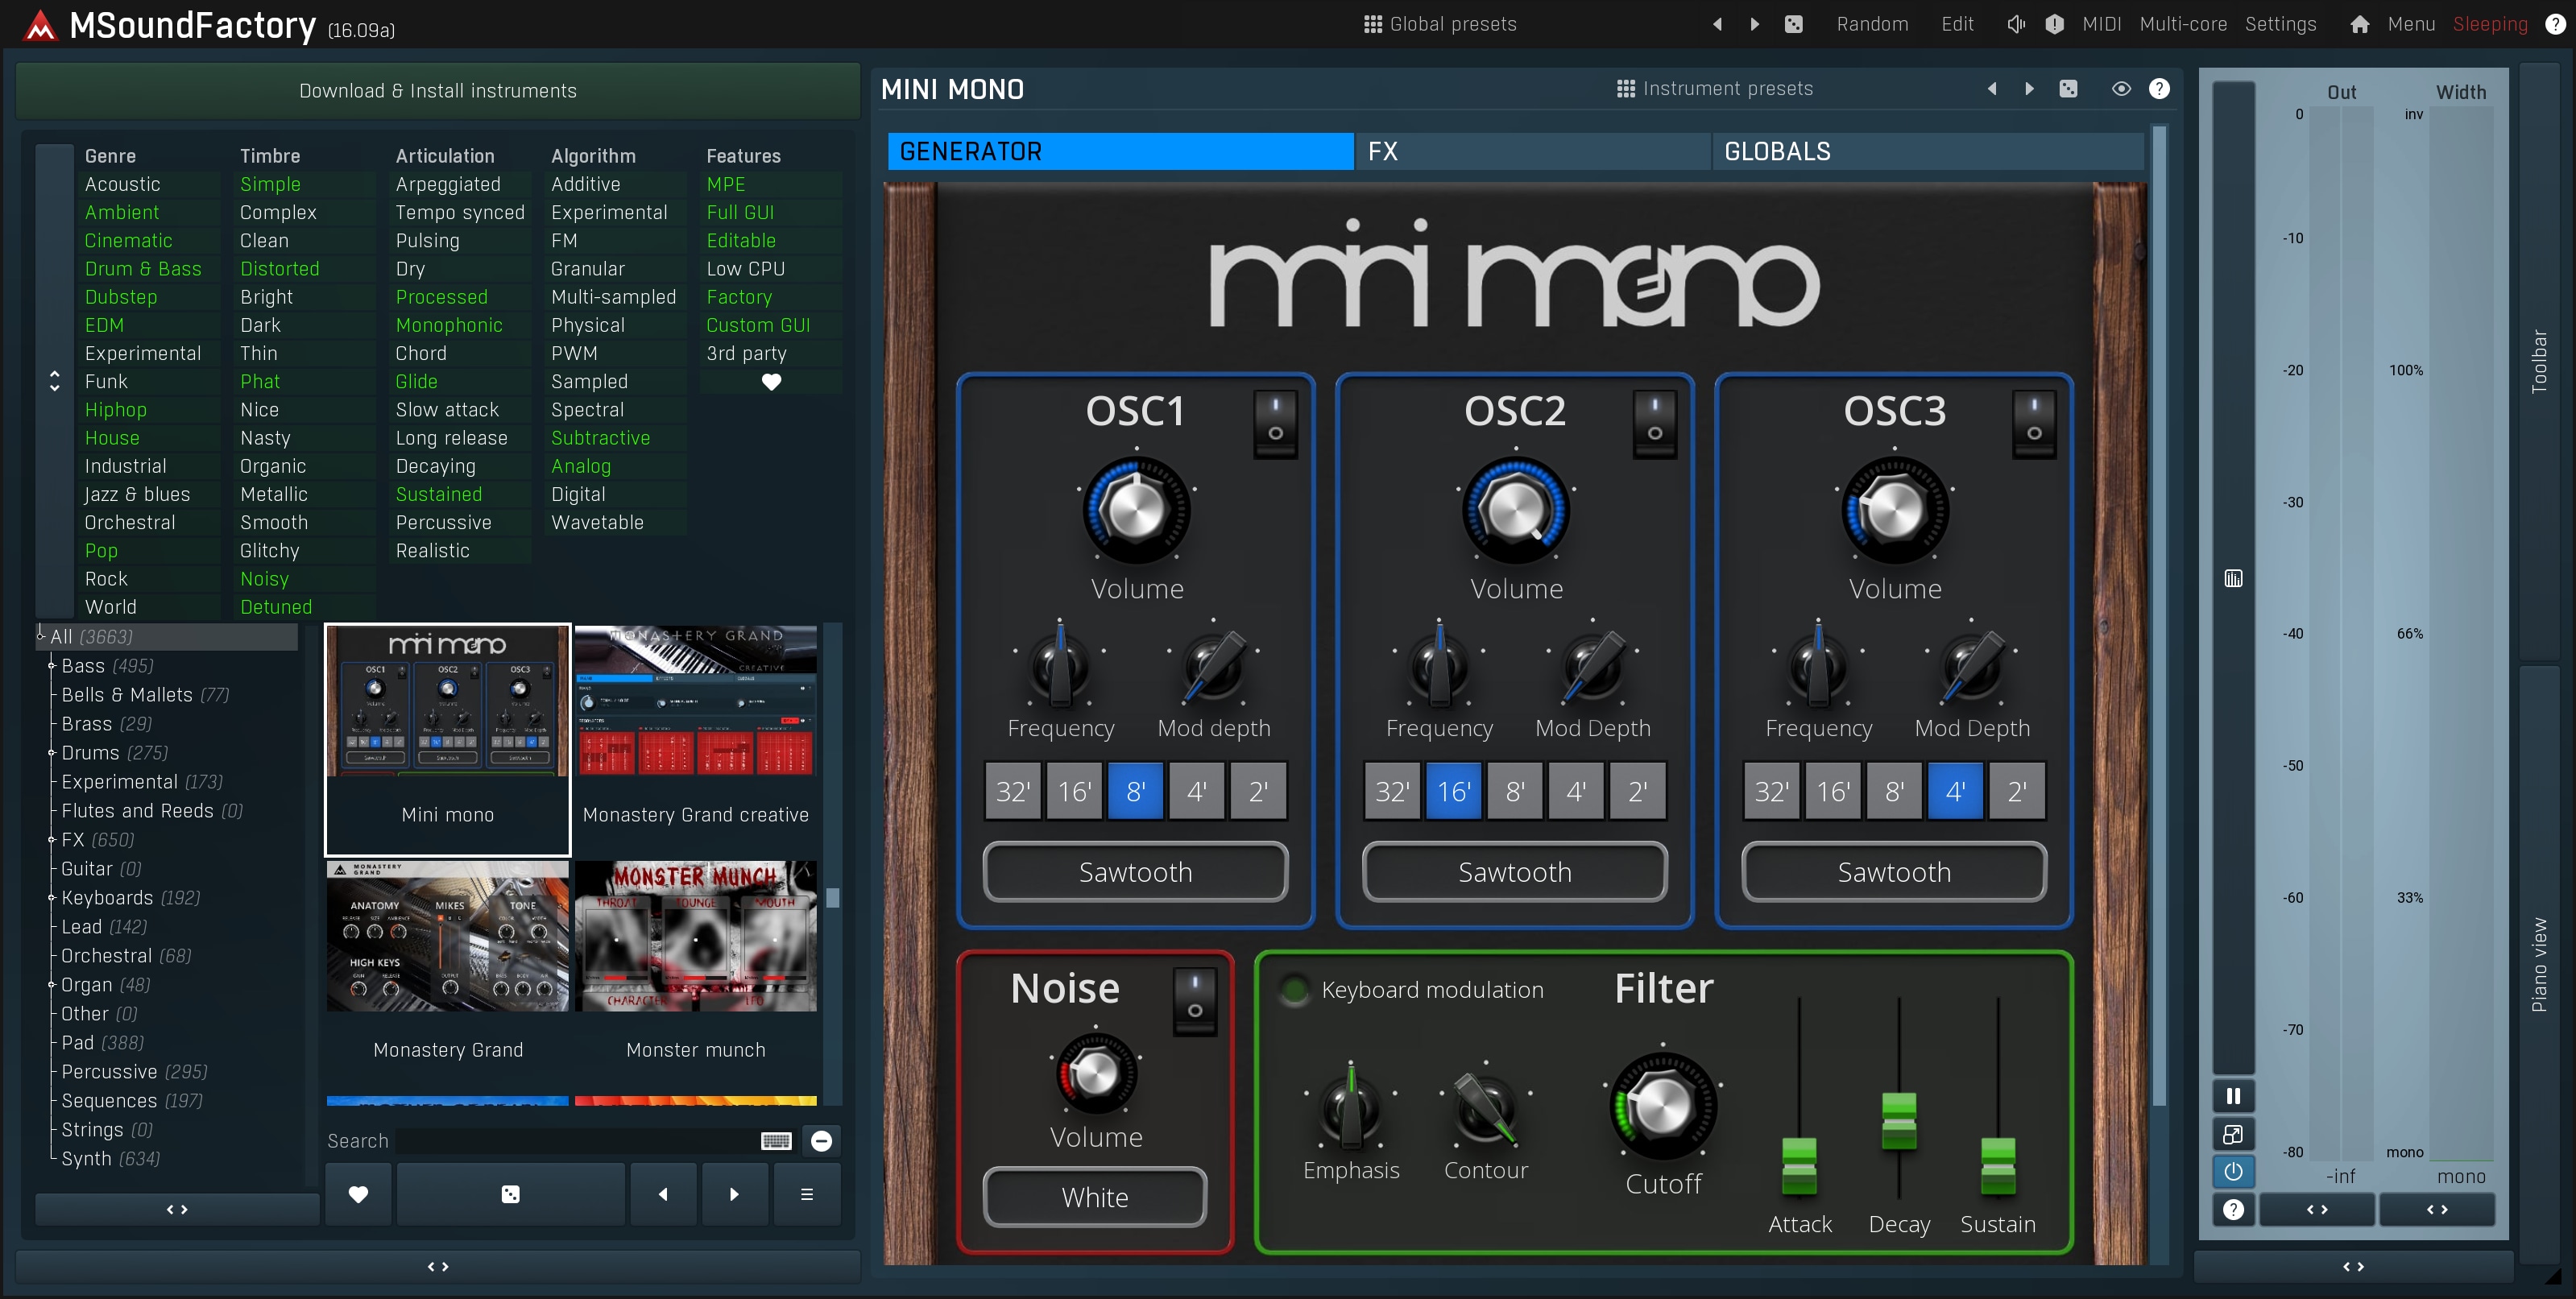Viewport: 2576px width, 1299px height.
Task: Go to previous instrument preset arrow
Action: pos(1992,89)
